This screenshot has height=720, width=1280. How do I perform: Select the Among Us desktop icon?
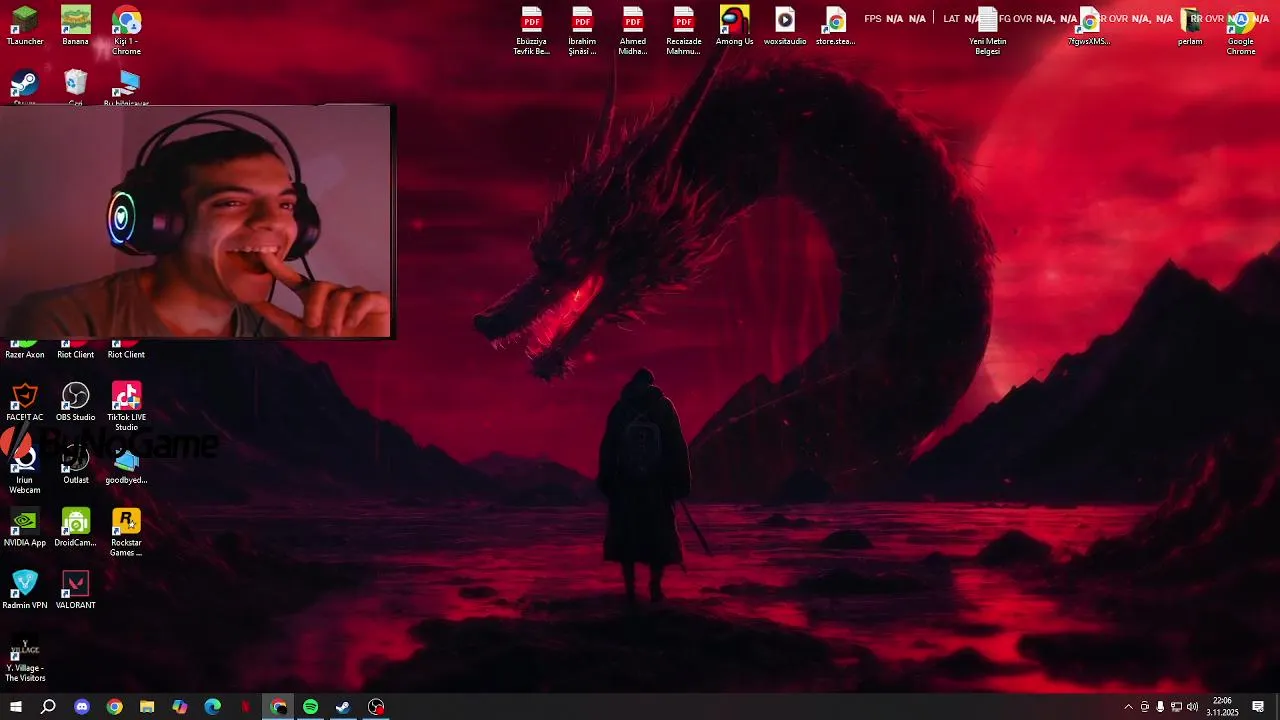point(734,26)
